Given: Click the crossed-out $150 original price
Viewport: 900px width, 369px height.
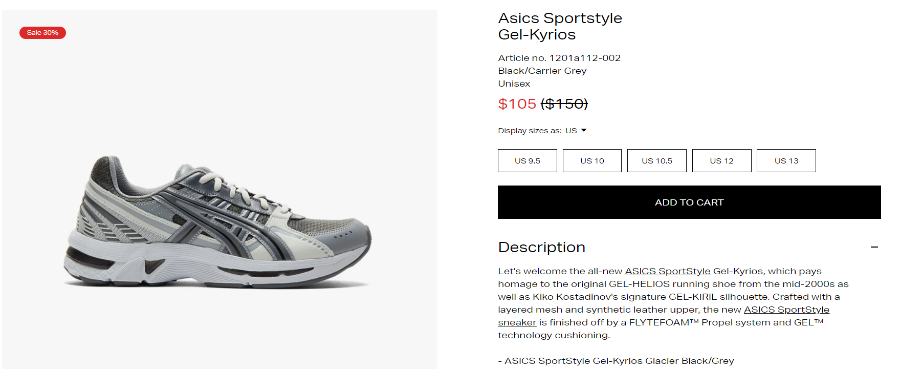Looking at the screenshot, I should coord(564,104).
